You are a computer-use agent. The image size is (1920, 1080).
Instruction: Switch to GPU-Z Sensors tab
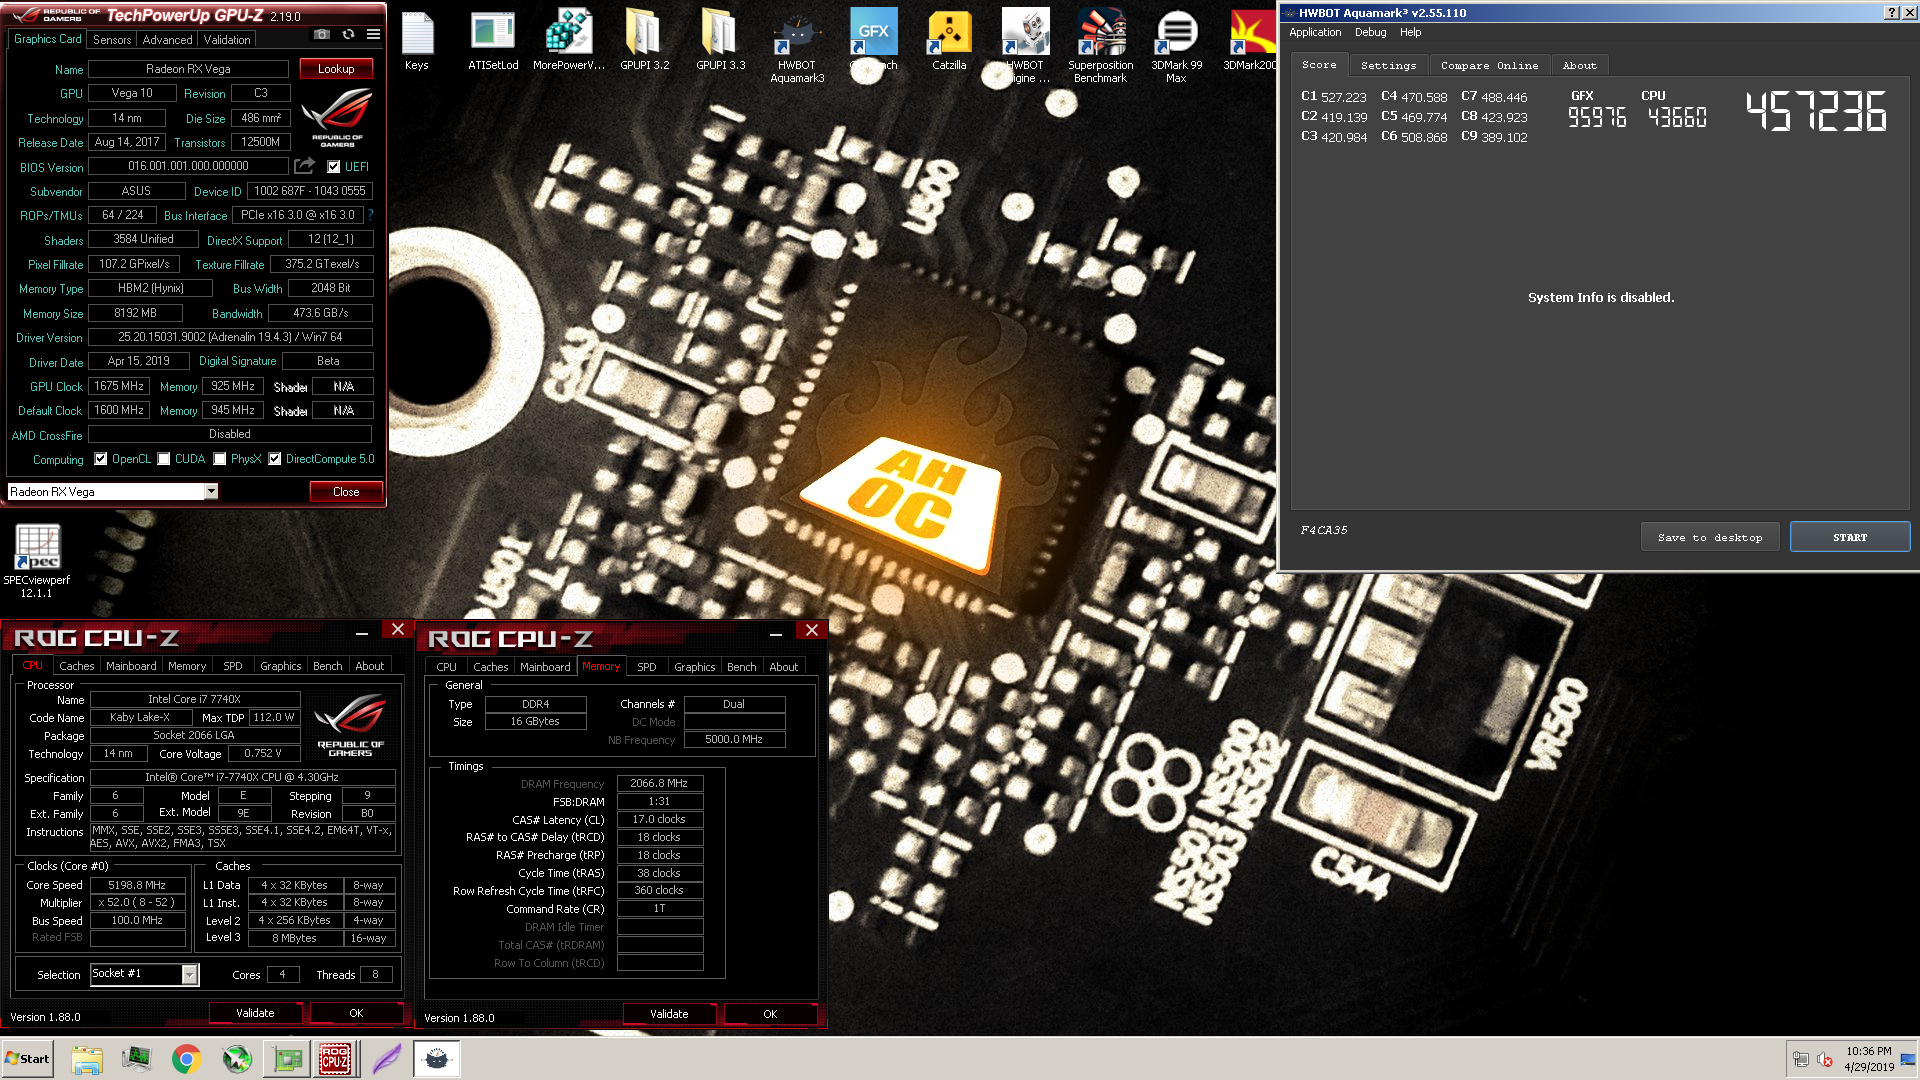(x=112, y=40)
